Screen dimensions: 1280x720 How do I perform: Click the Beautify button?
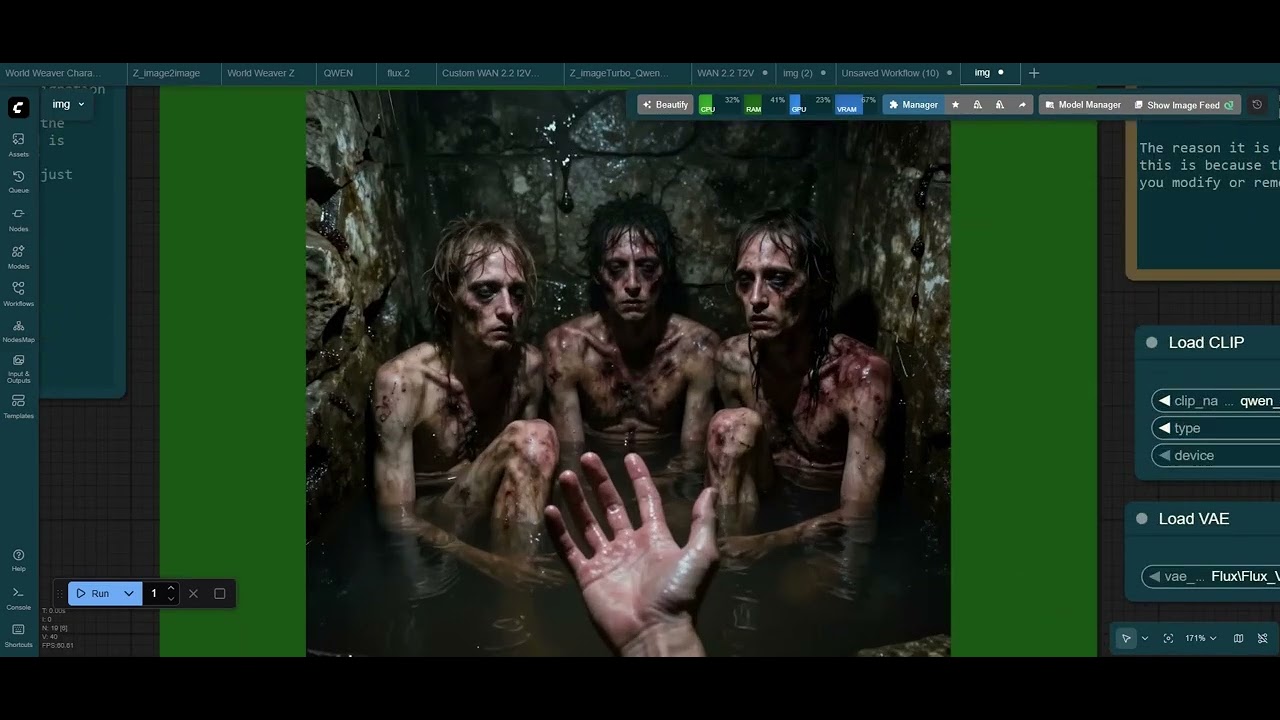(665, 105)
